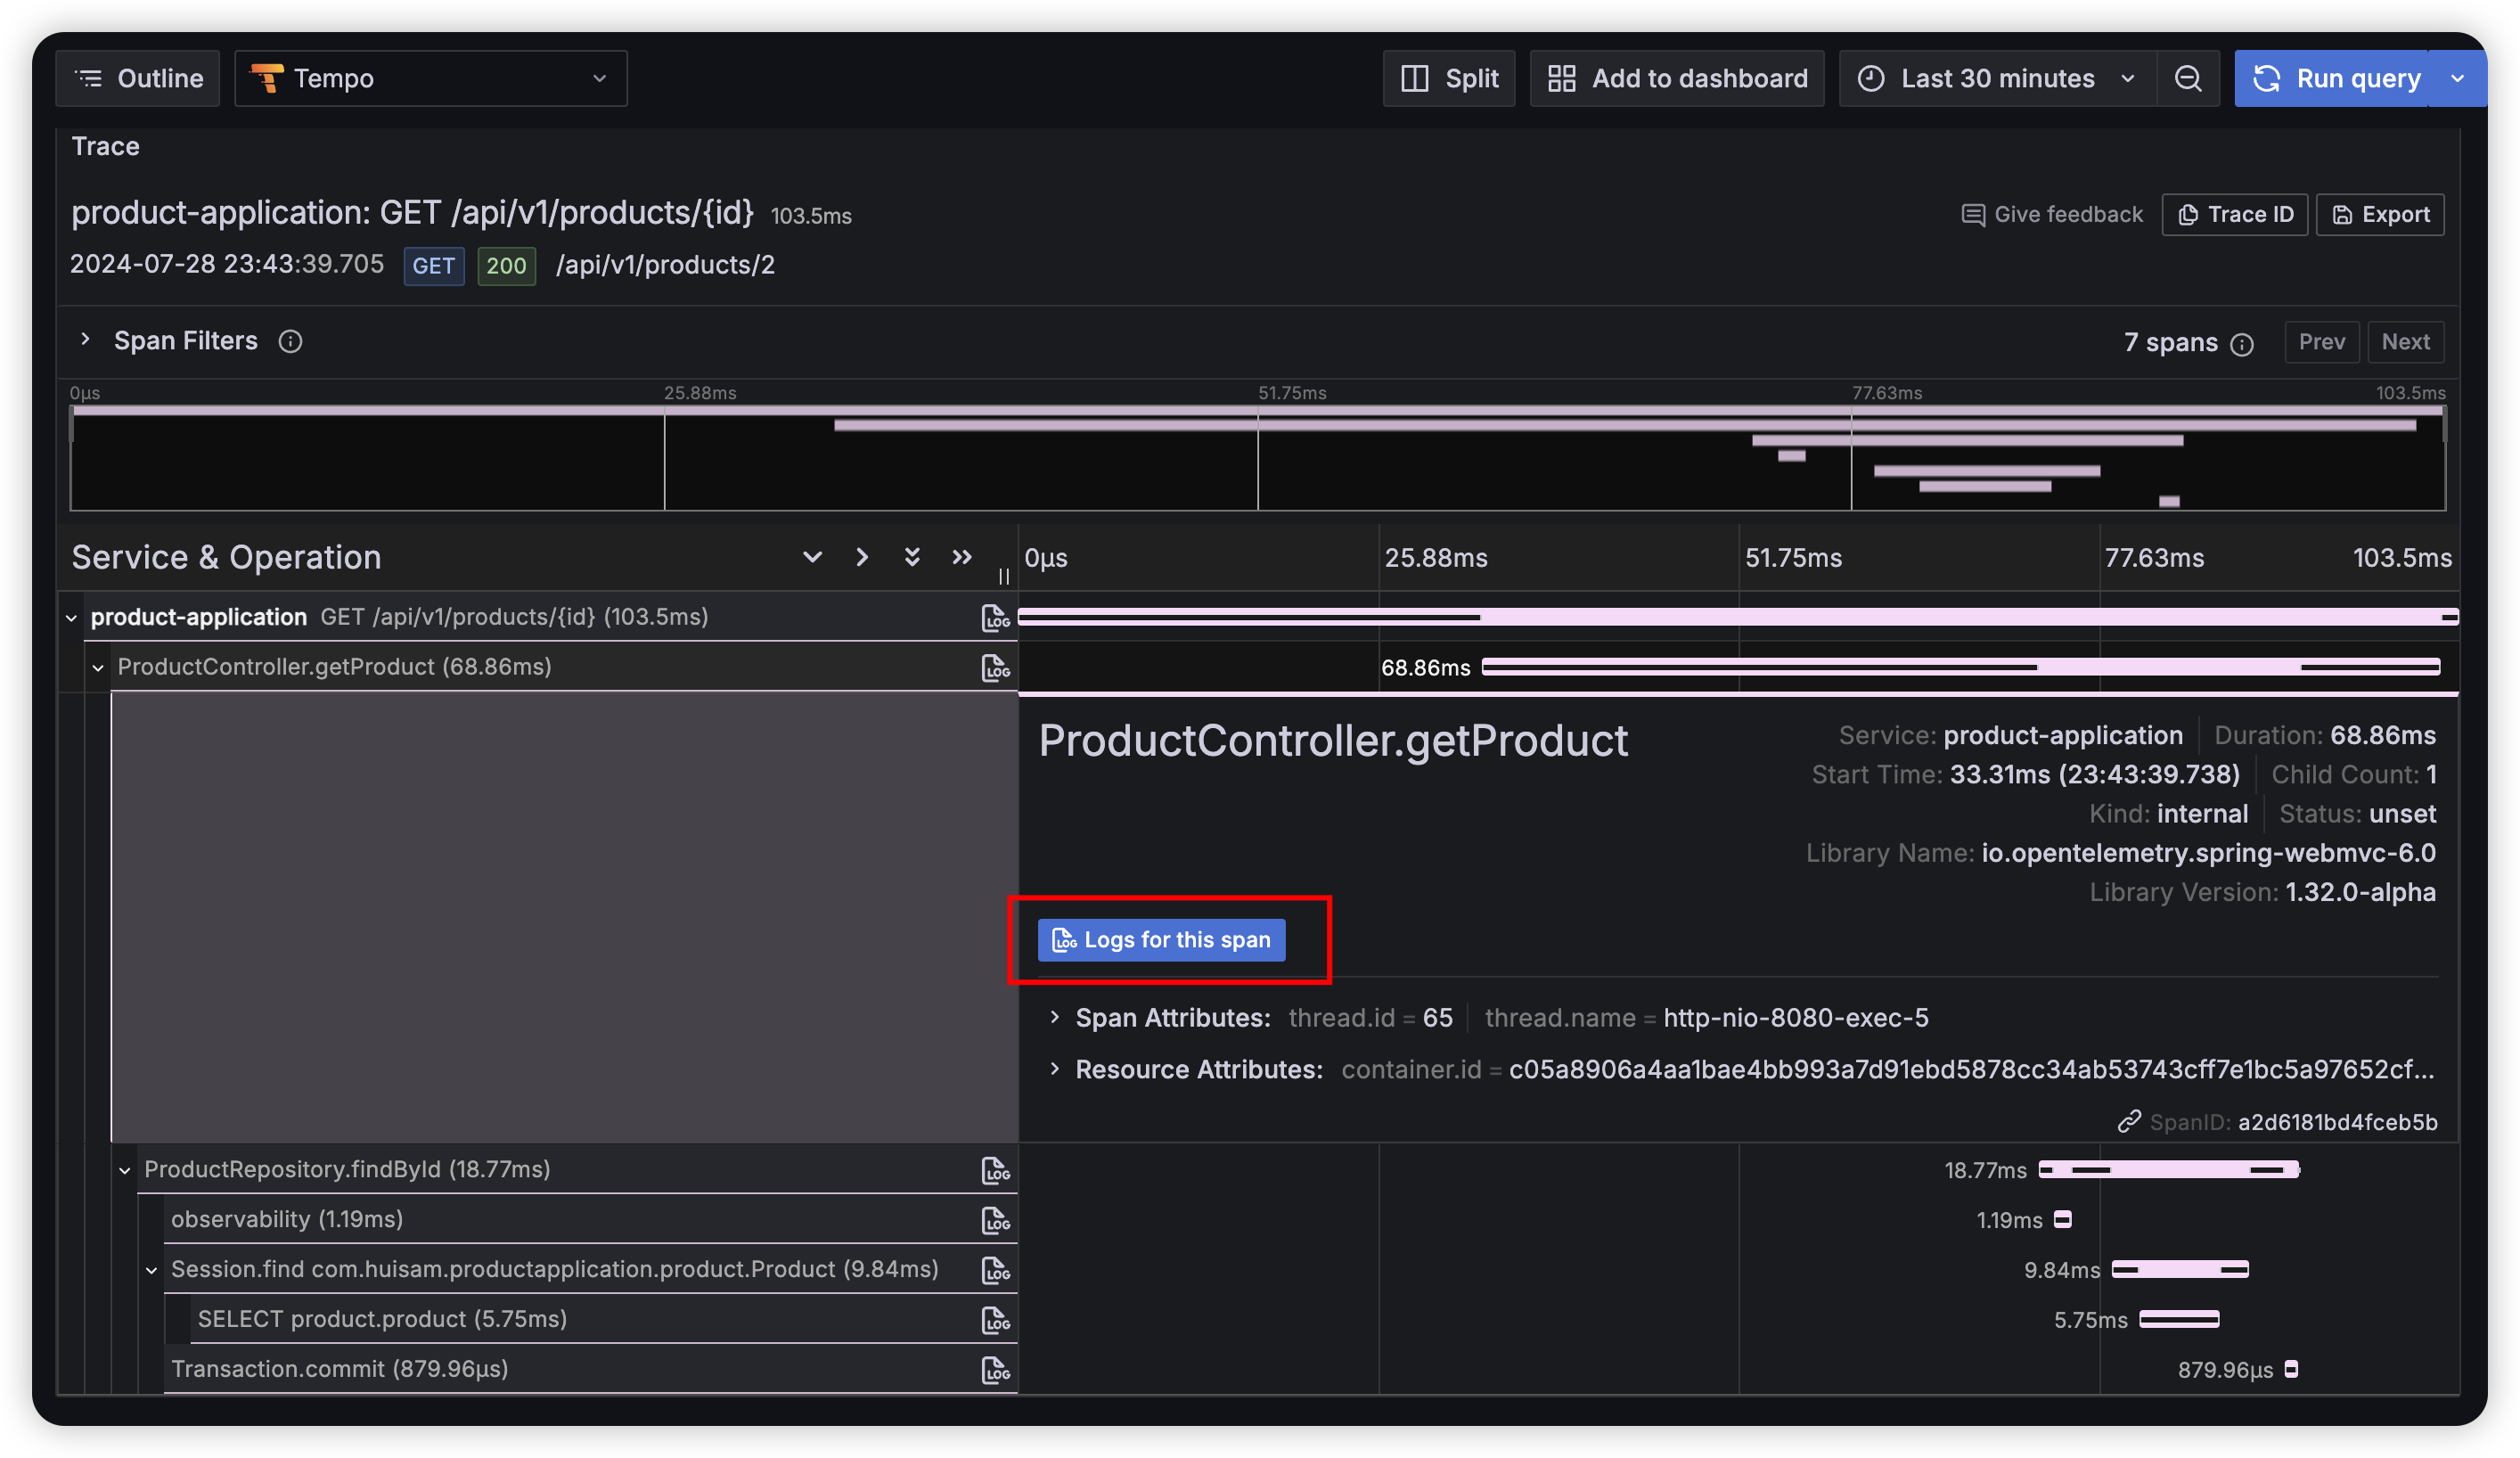Expand Span Attributes details
Screen dimensions: 2520x1458
click(x=1054, y=1018)
